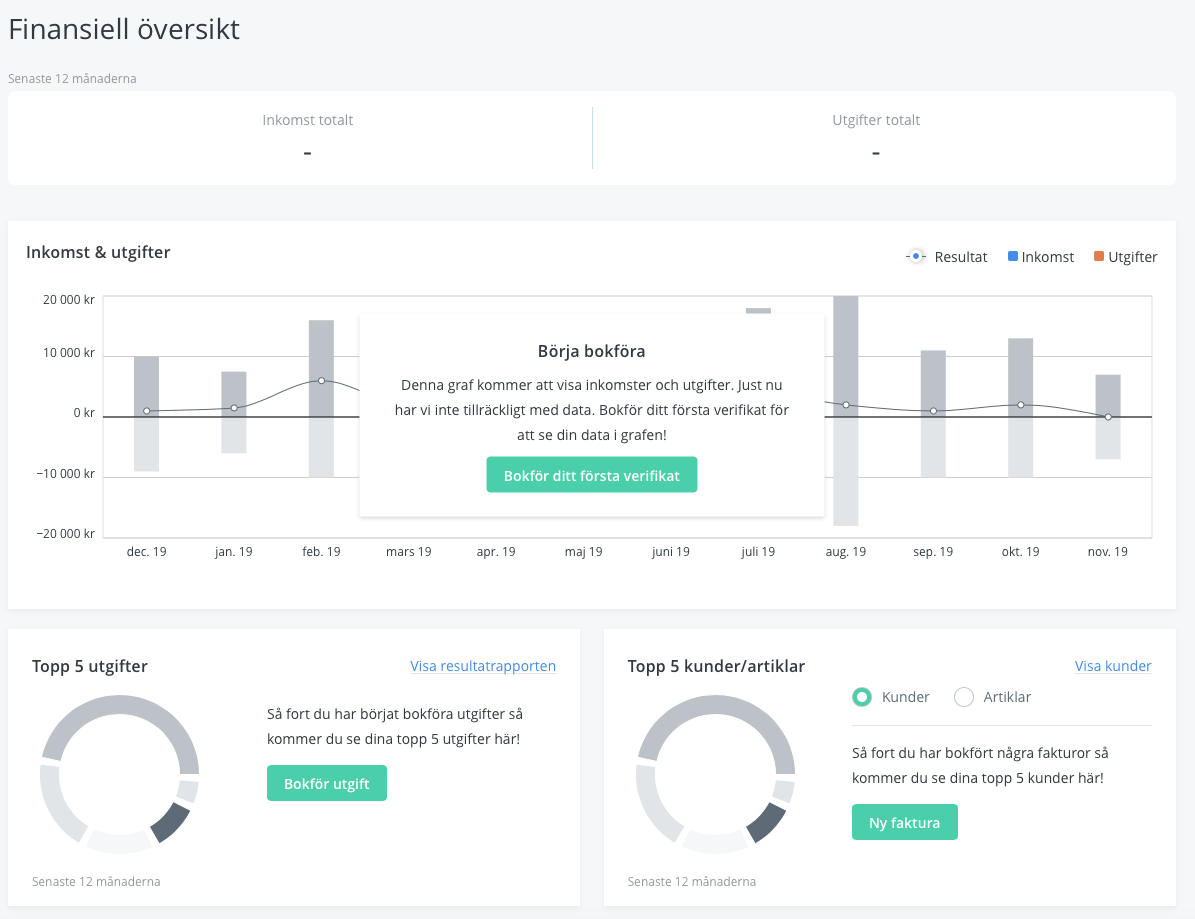This screenshot has width=1195, height=919.
Task: Click the Inkomst totalt summary value
Action: pyautogui.click(x=307, y=152)
